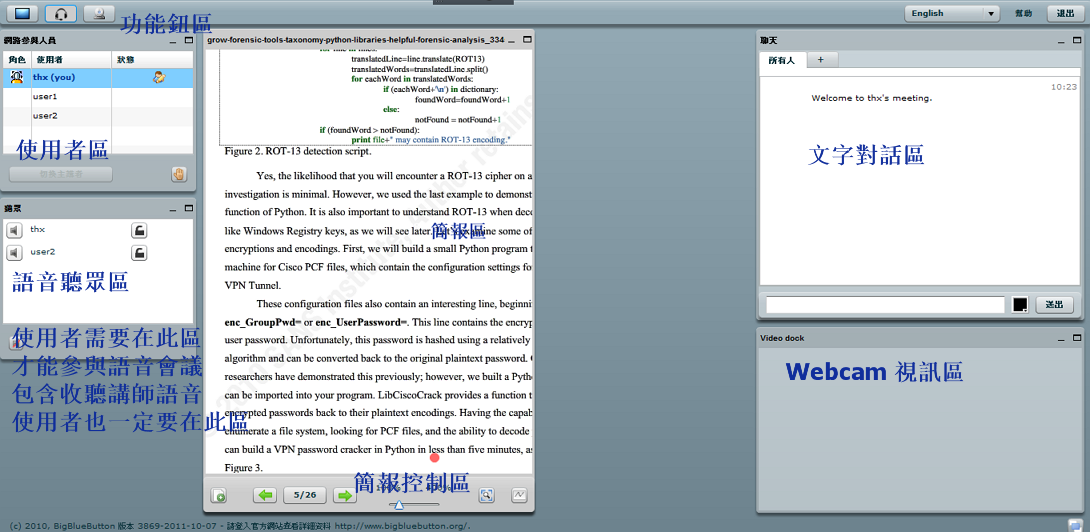
Task: Switch to the 所有人 chat tab
Action: click(781, 61)
